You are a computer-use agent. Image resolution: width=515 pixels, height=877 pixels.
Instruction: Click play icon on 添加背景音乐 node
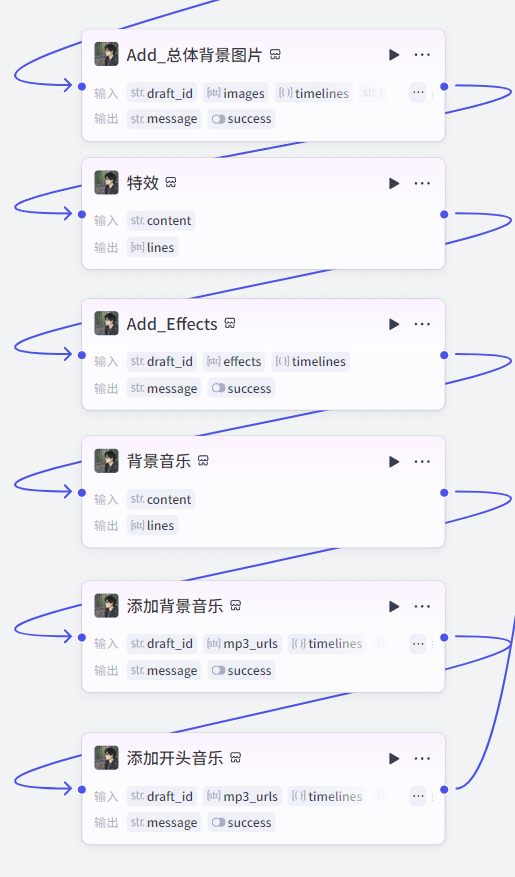(x=394, y=606)
